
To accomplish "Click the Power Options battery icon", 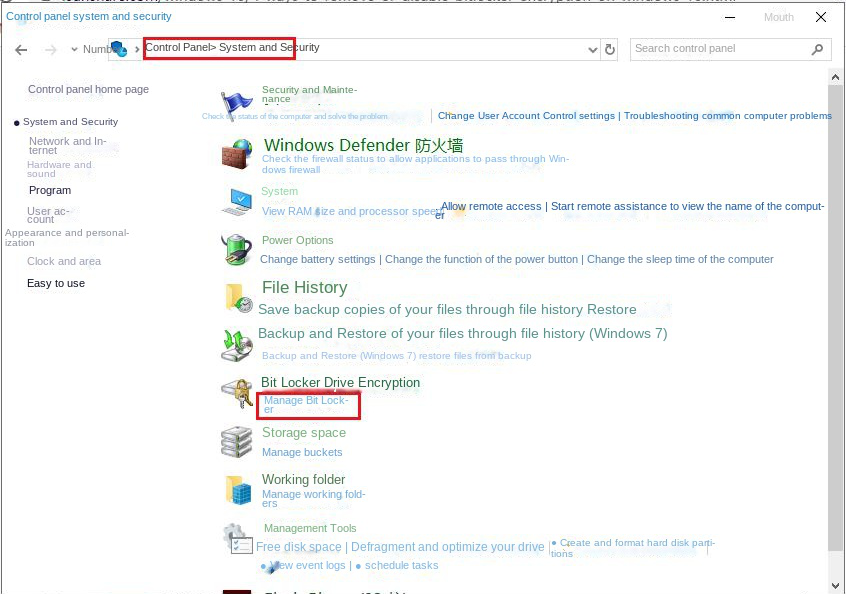I will tap(236, 249).
